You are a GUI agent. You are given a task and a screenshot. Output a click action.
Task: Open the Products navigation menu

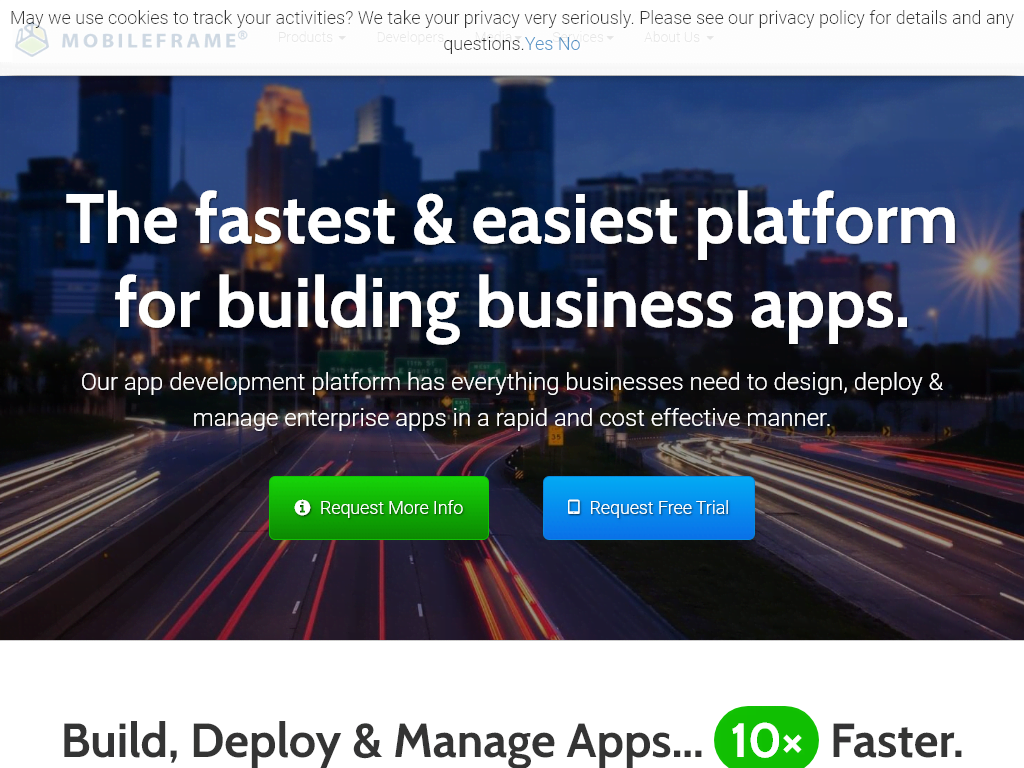306,37
